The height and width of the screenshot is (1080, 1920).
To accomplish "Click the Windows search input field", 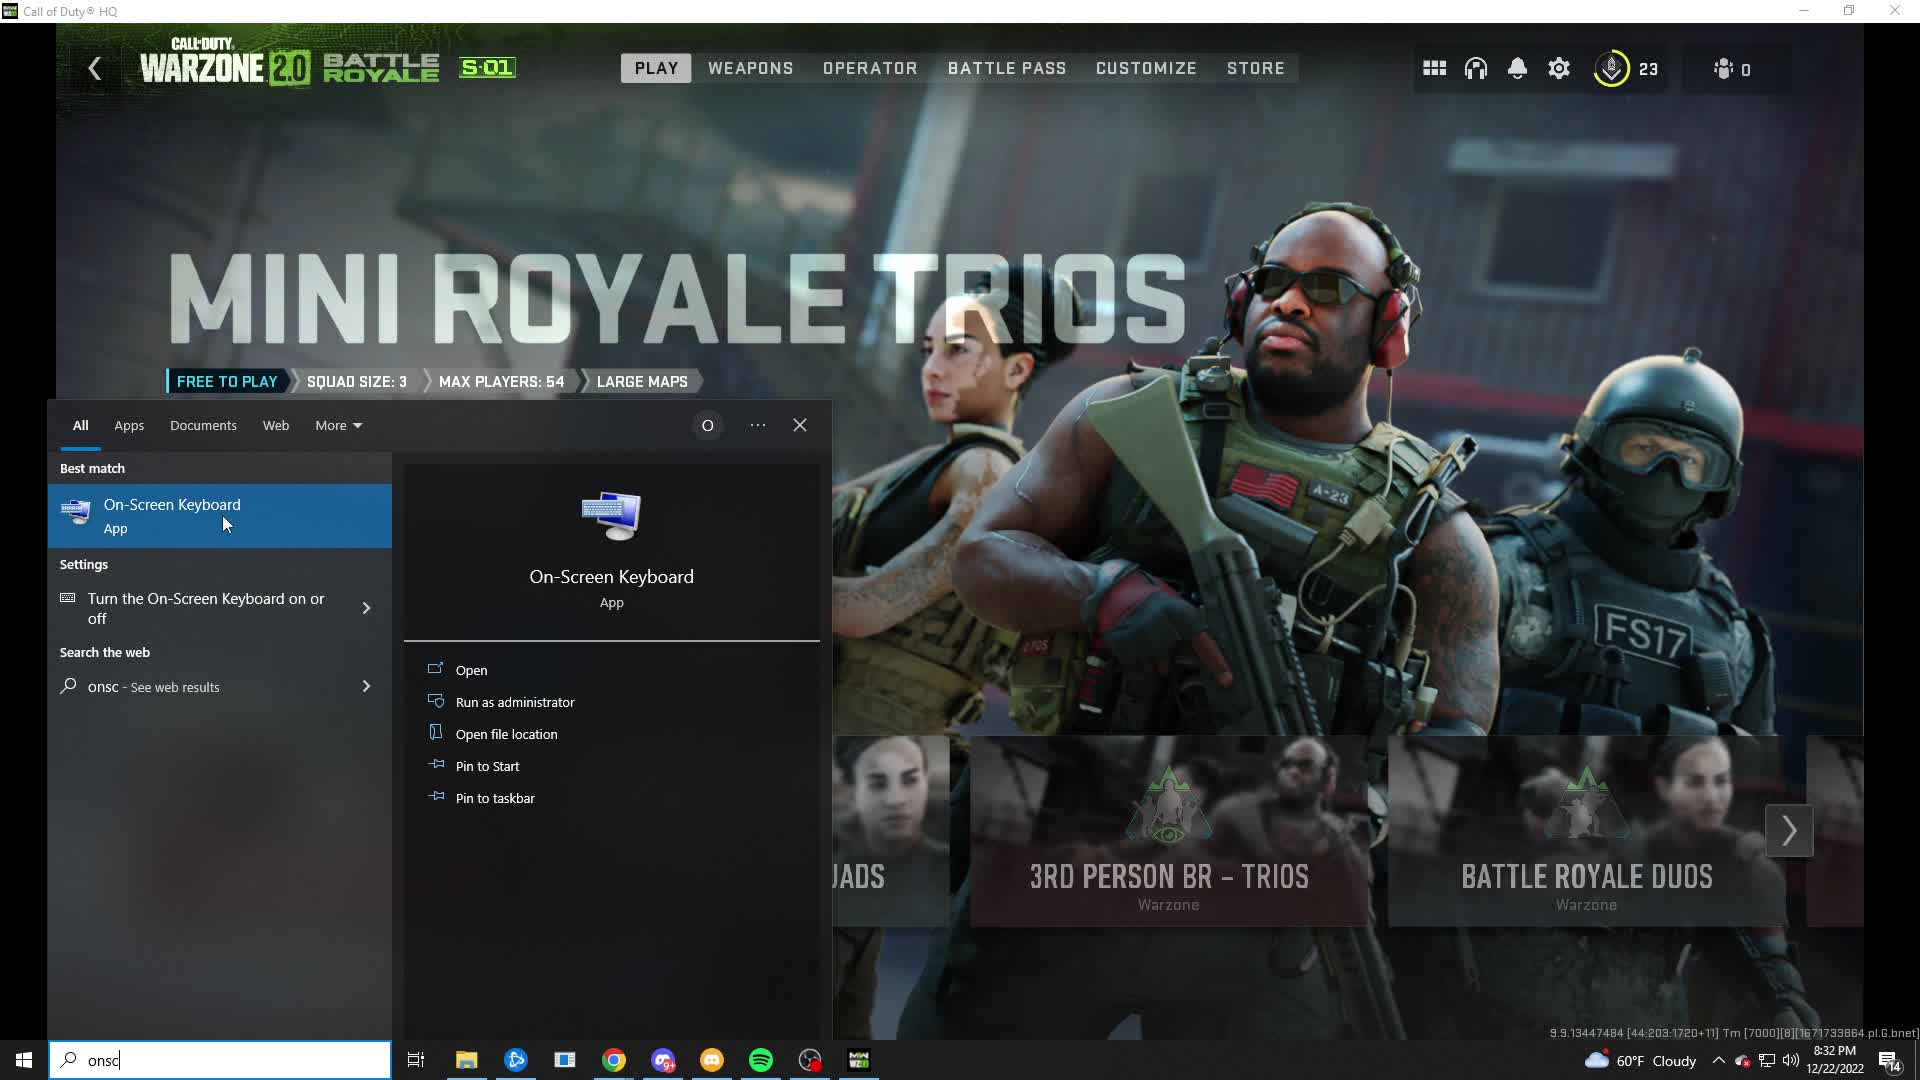I will [x=220, y=1060].
